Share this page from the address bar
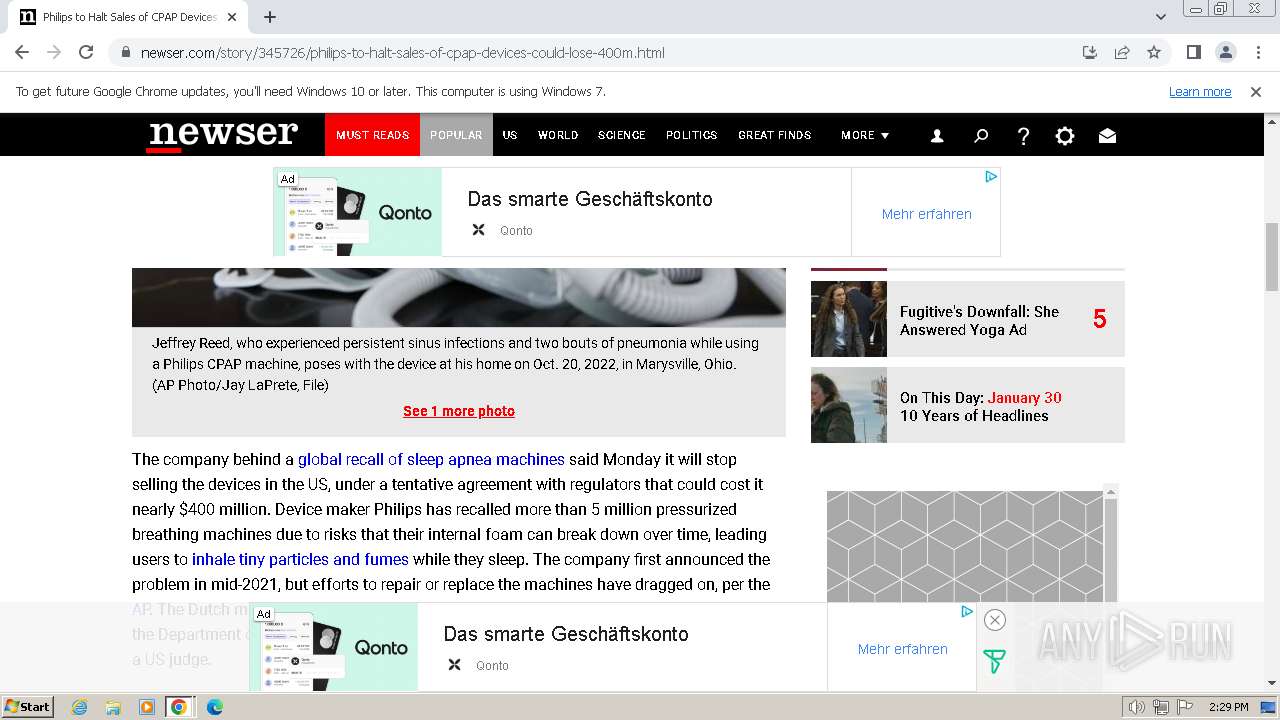This screenshot has height=720, width=1280. tap(1122, 52)
